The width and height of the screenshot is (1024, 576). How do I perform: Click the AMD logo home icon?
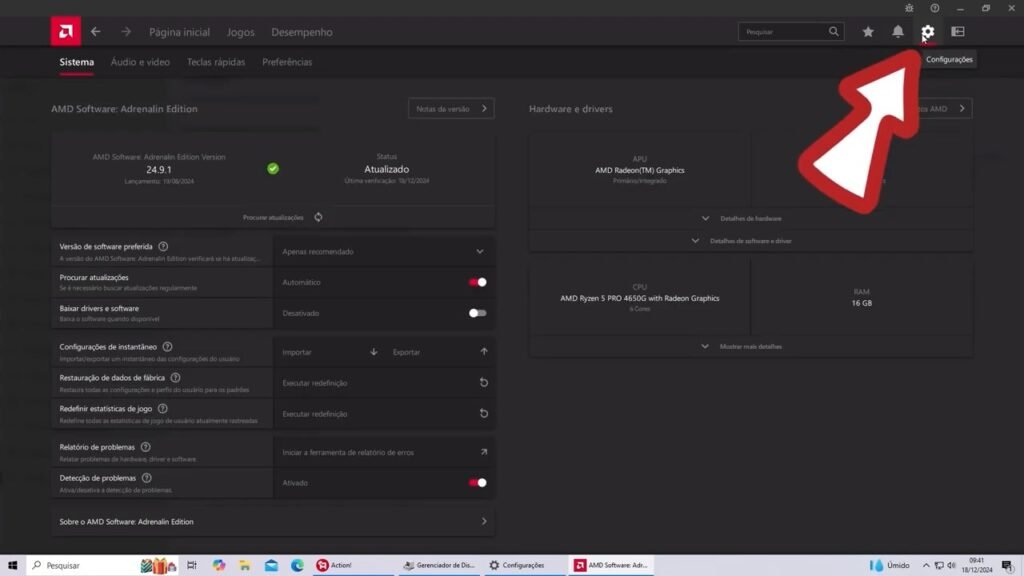point(66,31)
